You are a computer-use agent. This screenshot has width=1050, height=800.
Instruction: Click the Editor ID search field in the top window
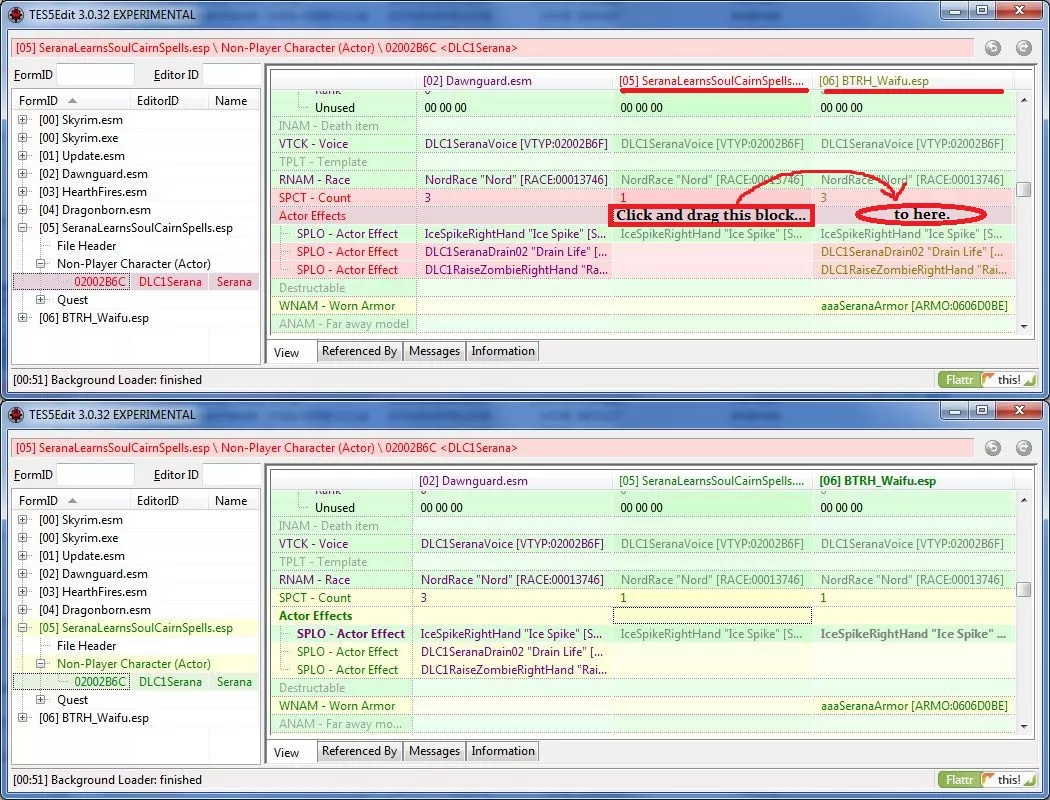pos(232,74)
